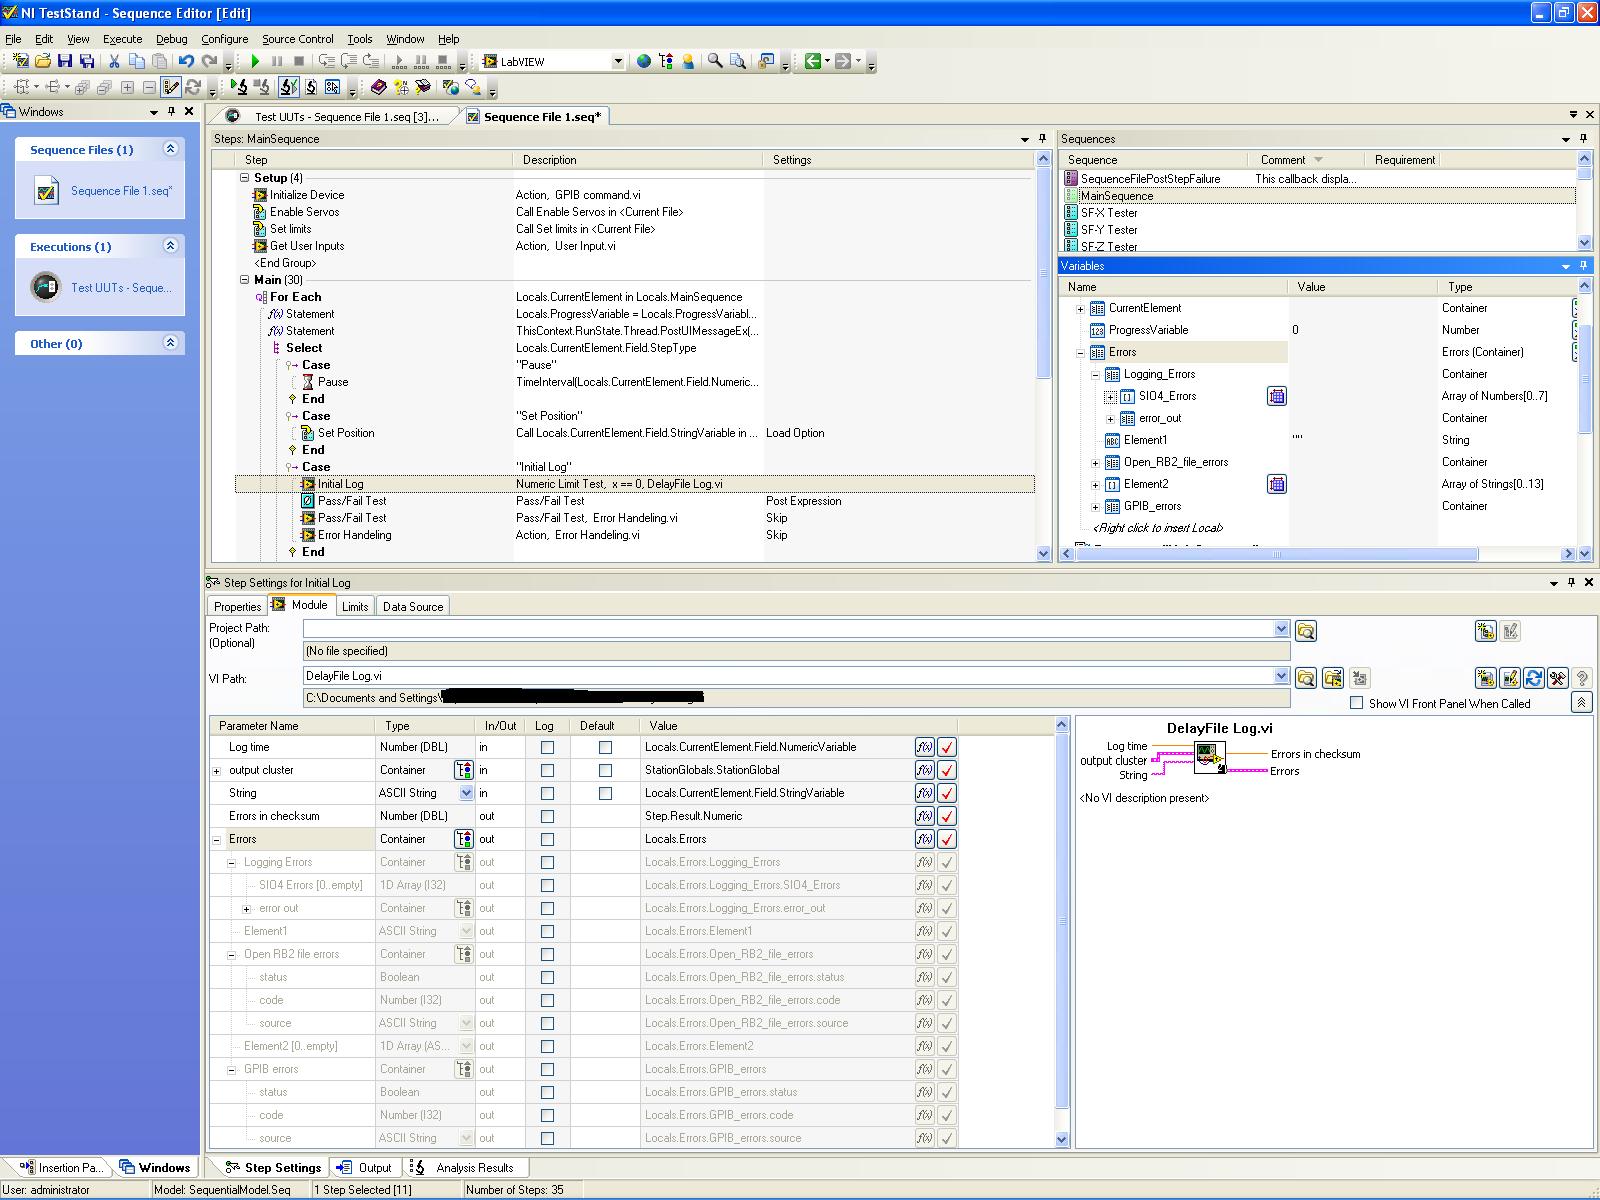Check expression syntax for Locals.Errors value
1600x1200 pixels.
947,839
